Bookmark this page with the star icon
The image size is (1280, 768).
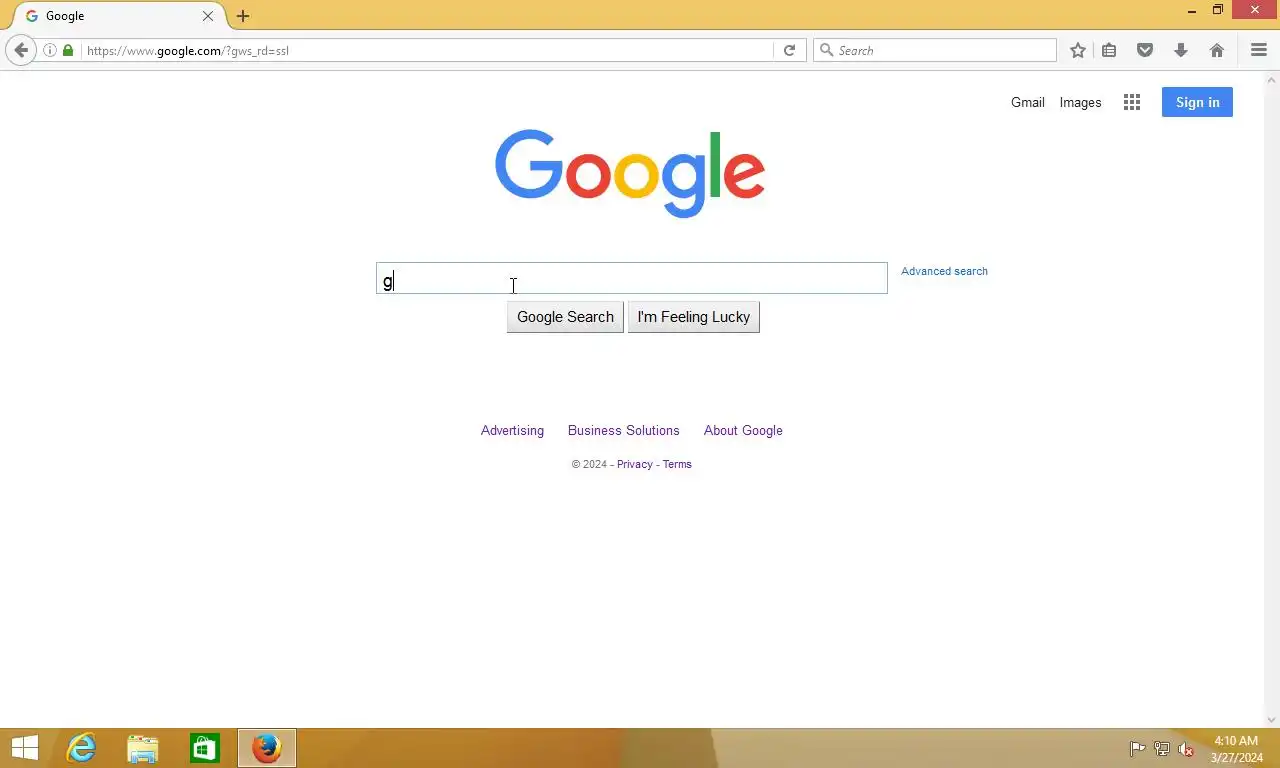tap(1078, 50)
